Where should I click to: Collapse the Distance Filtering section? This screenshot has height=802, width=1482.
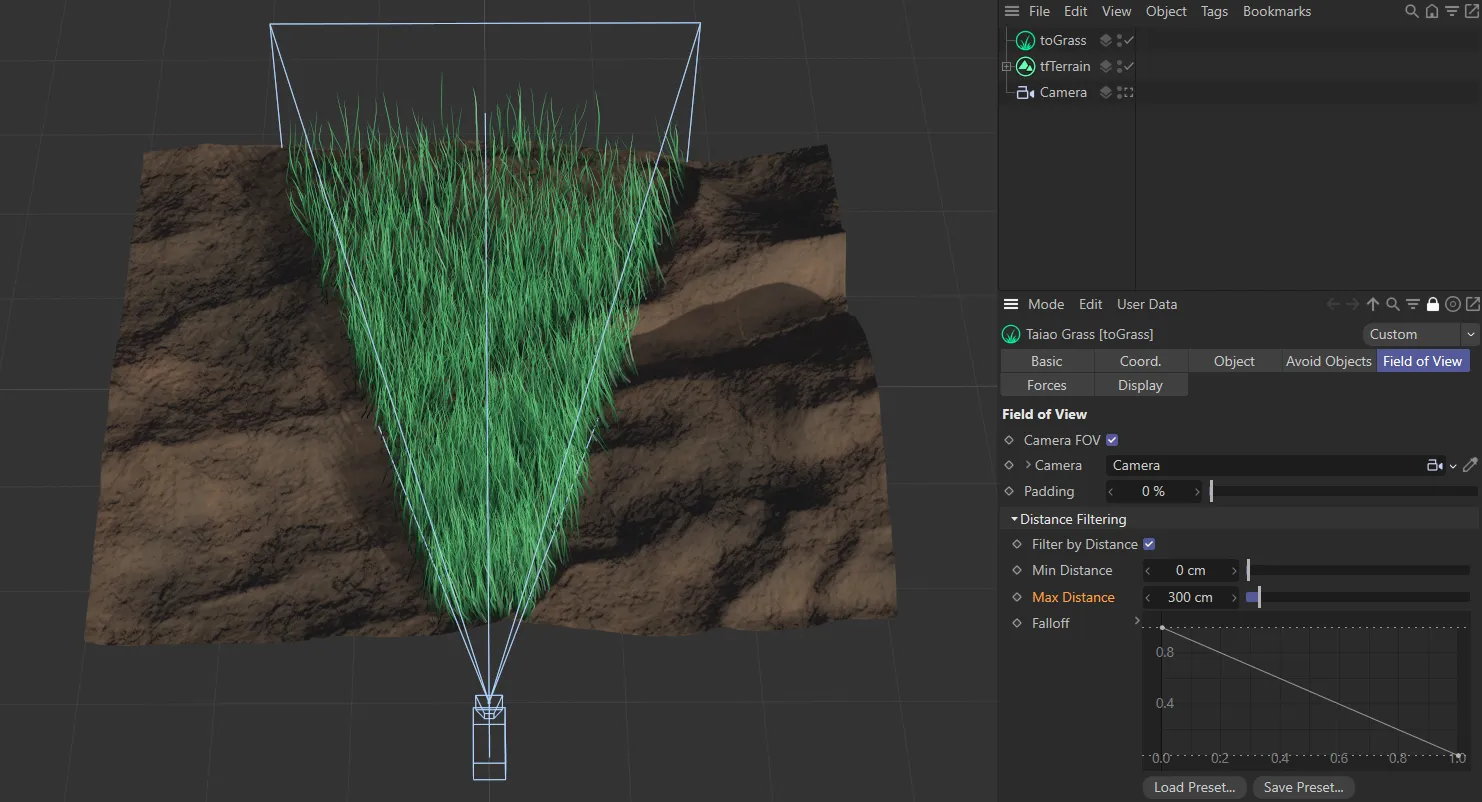(x=1014, y=519)
